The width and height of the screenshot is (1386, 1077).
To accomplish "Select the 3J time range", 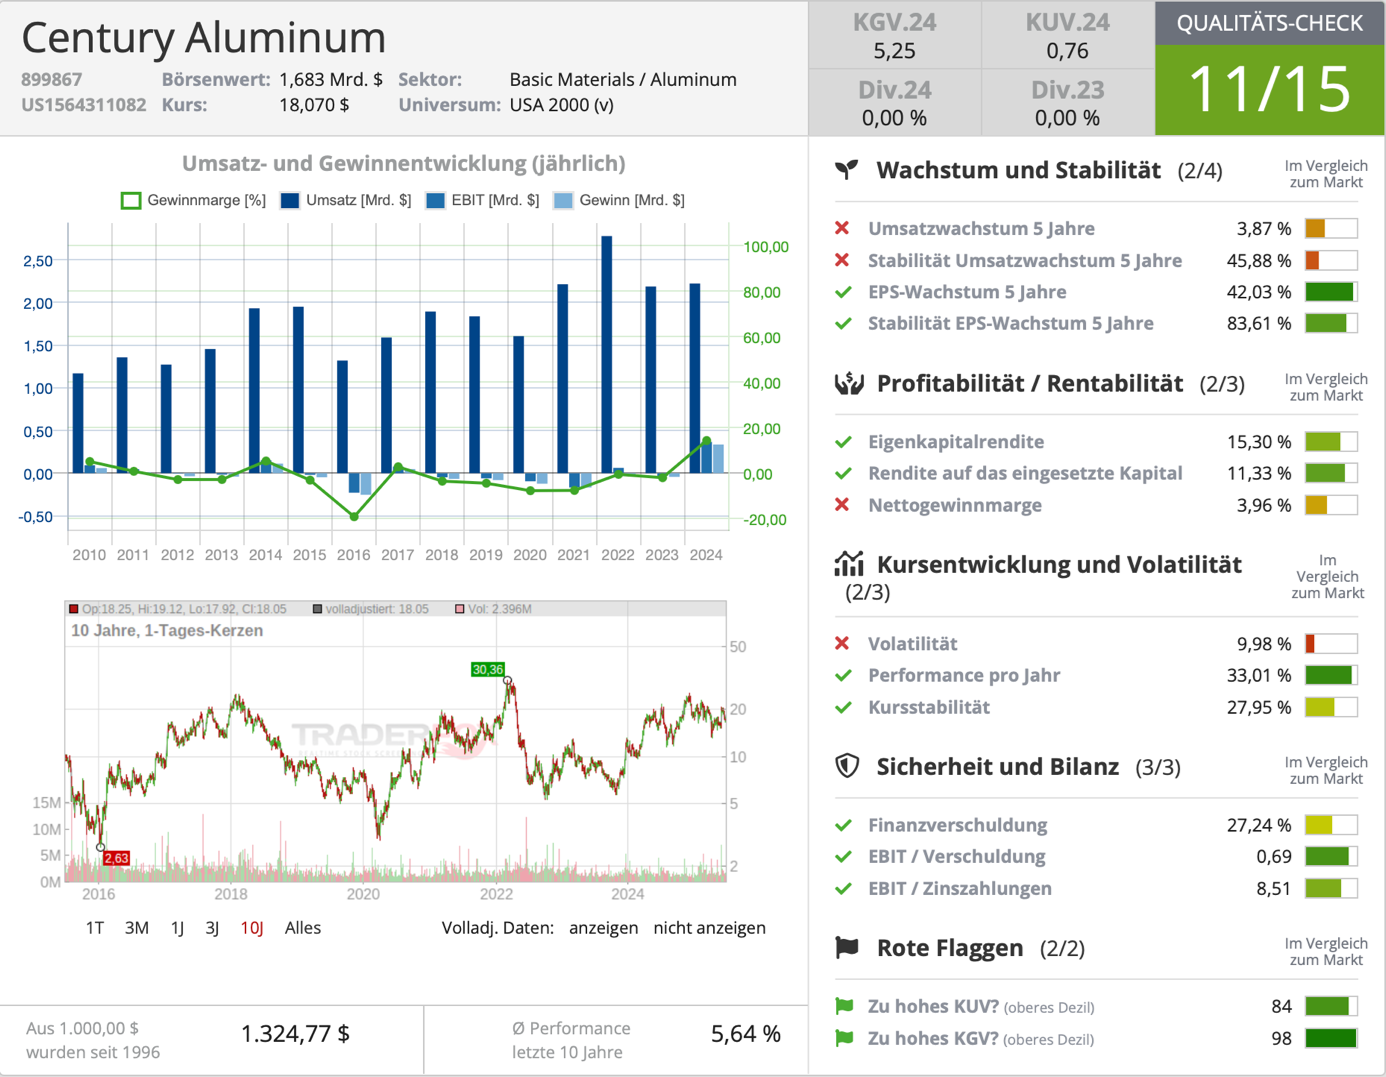I will [x=212, y=928].
